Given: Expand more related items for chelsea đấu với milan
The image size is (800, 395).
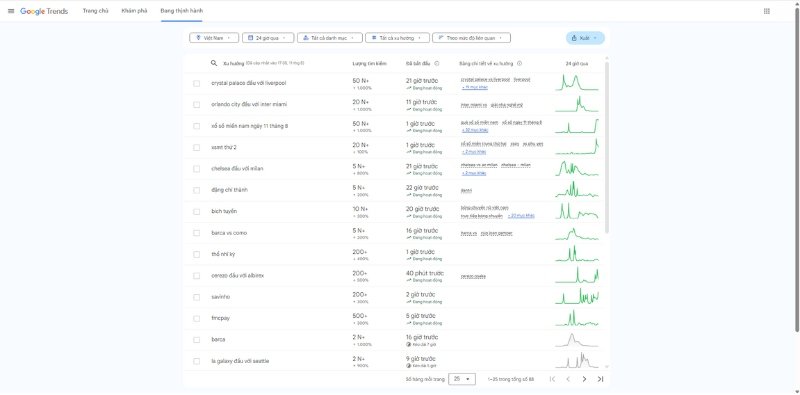Looking at the screenshot, I should 474,173.
